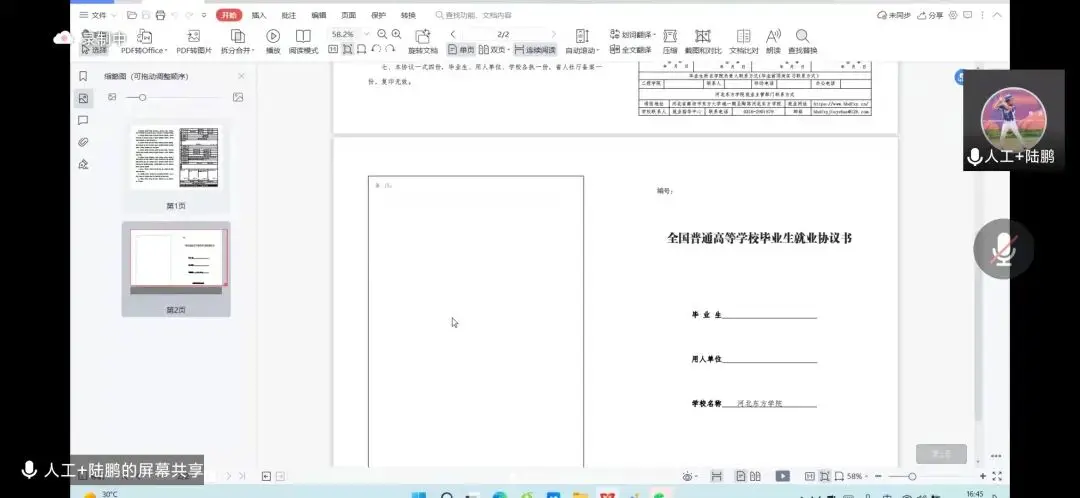This screenshot has width=1080, height=498.
Task: Select the 开始 ribbon tab
Action: click(229, 14)
